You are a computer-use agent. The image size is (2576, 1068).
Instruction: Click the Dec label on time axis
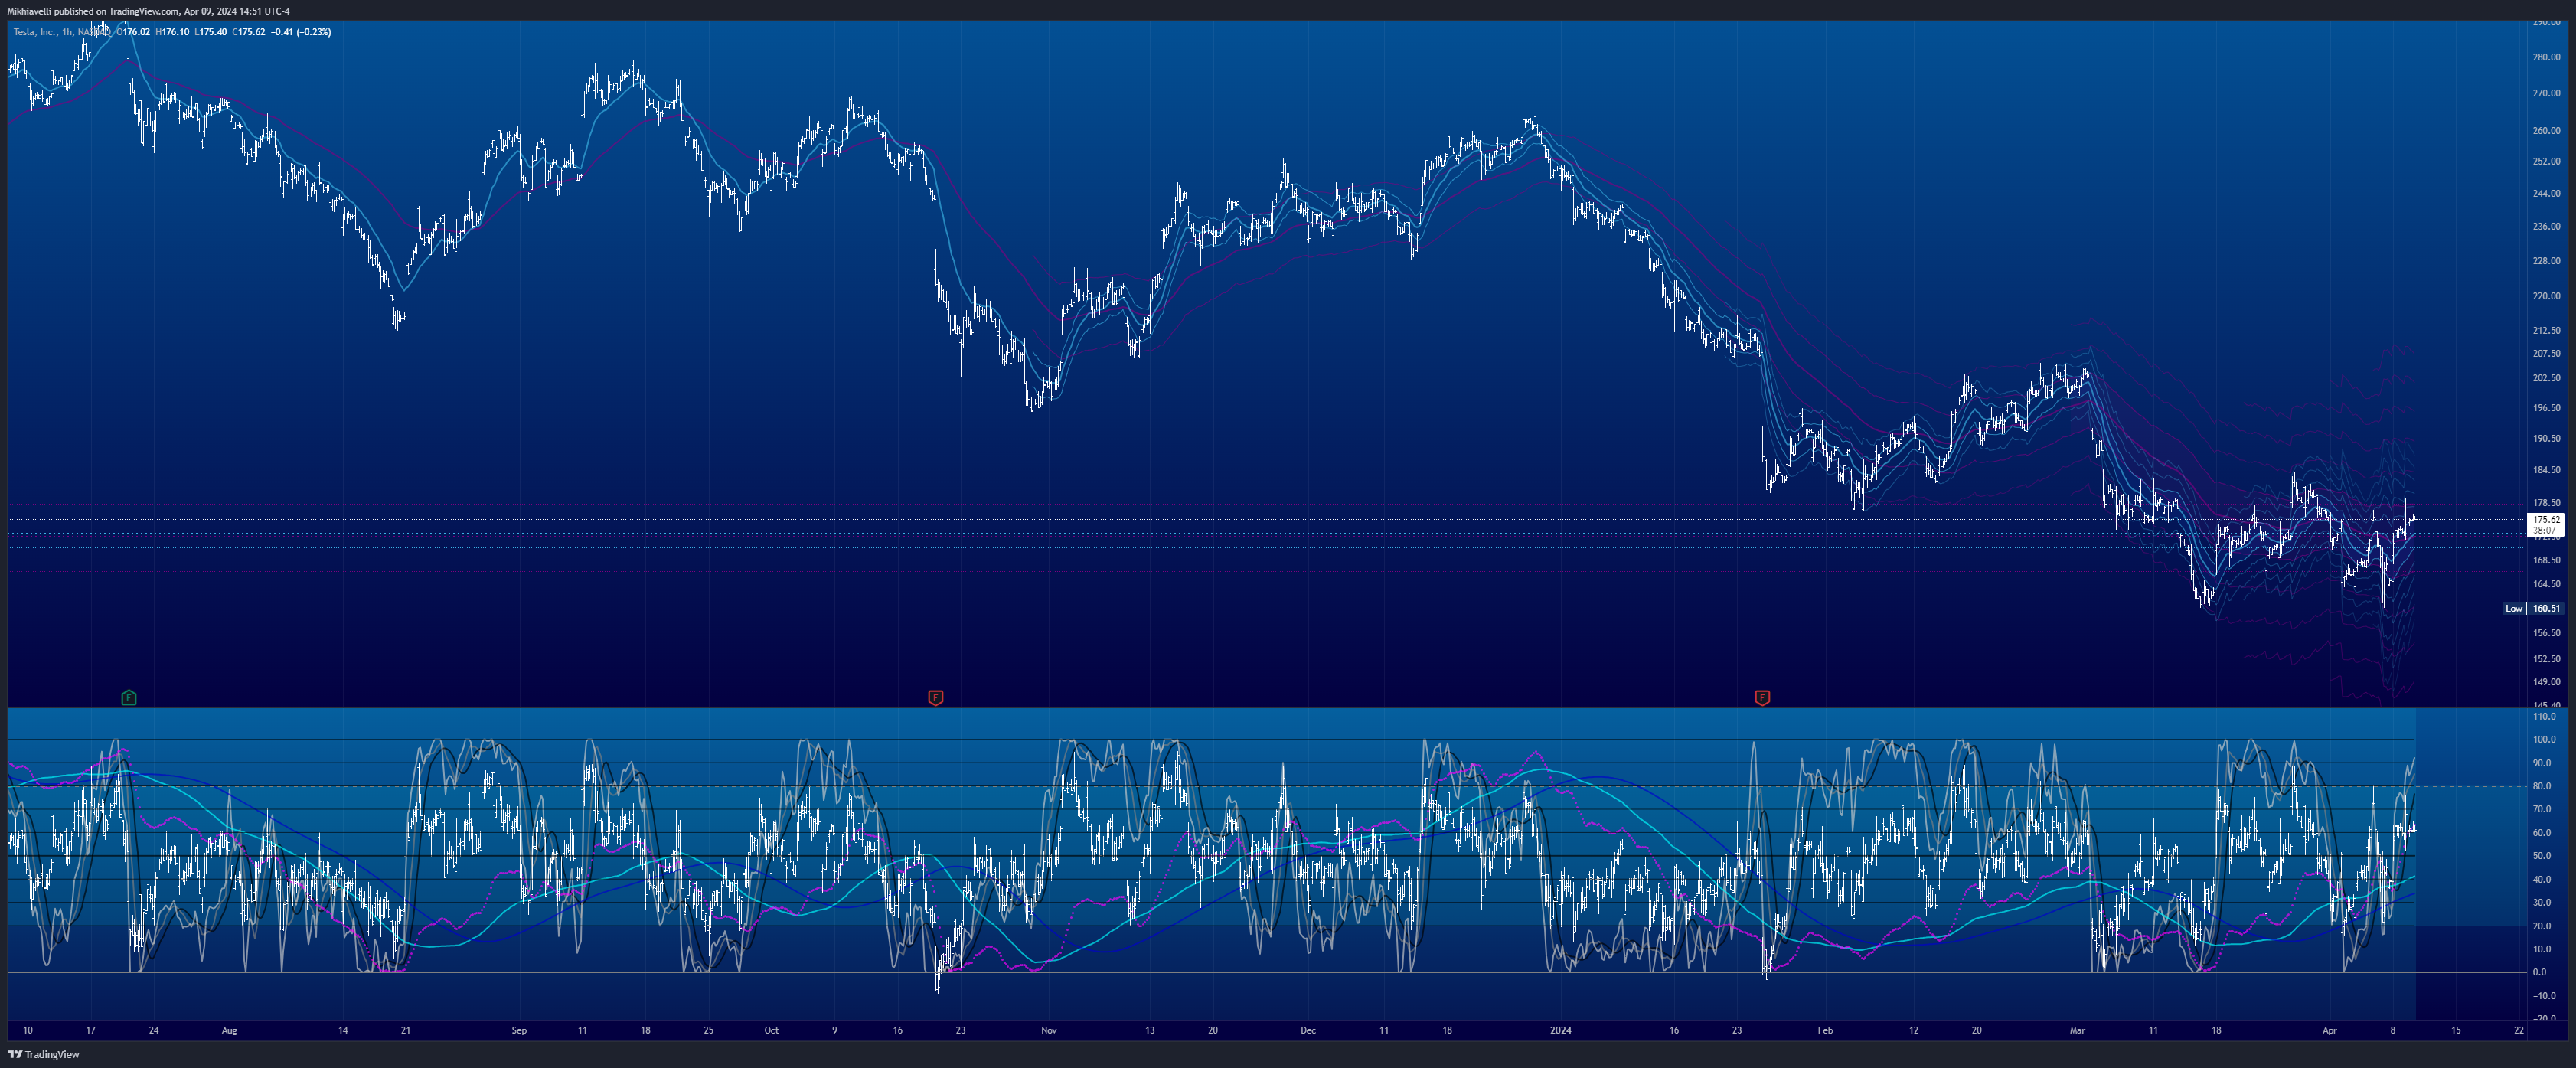click(x=1308, y=1030)
